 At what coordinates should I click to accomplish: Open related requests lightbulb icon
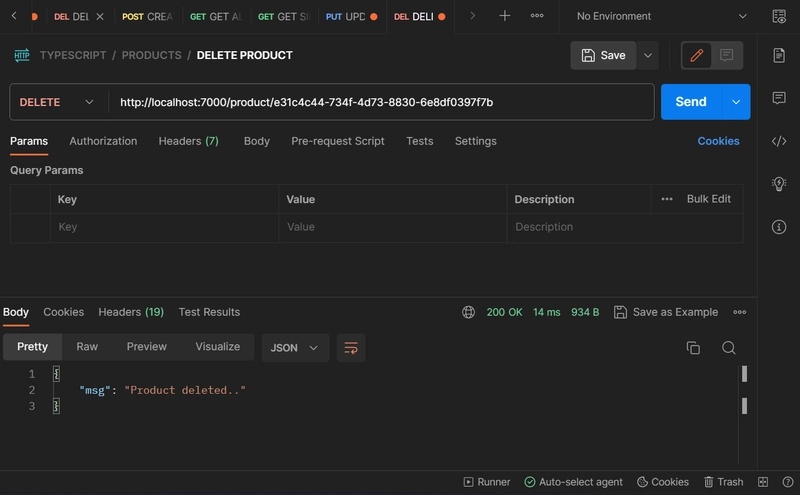tap(779, 183)
